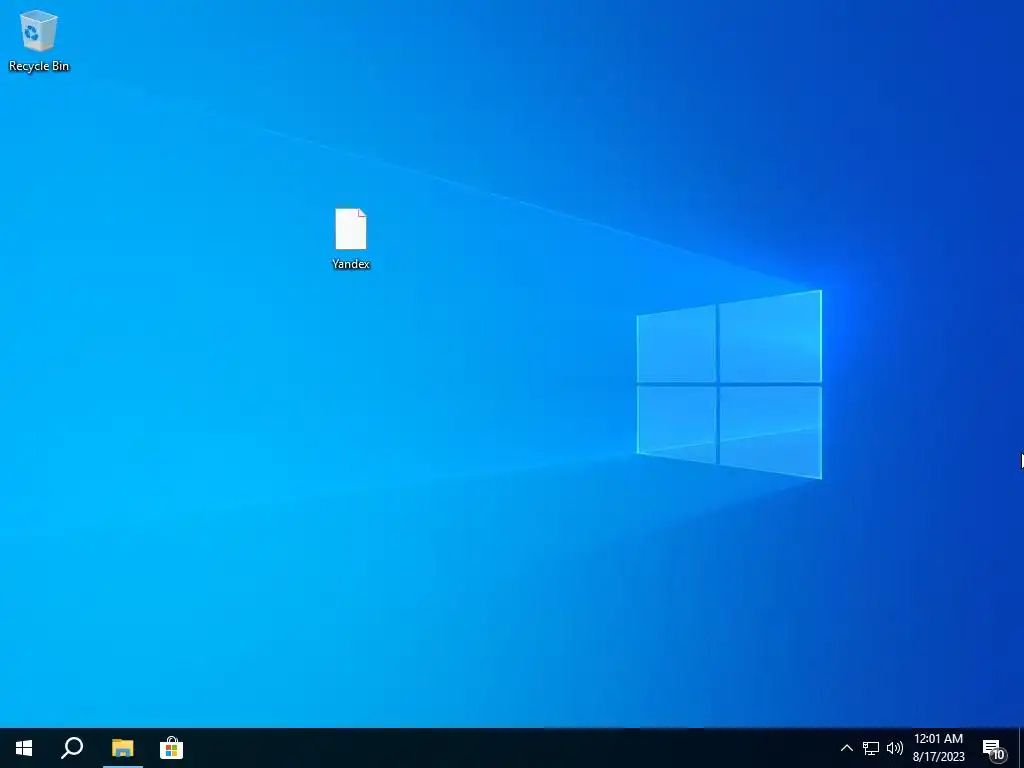Open File Explorer from the taskbar
1024x768 pixels.
(122, 748)
